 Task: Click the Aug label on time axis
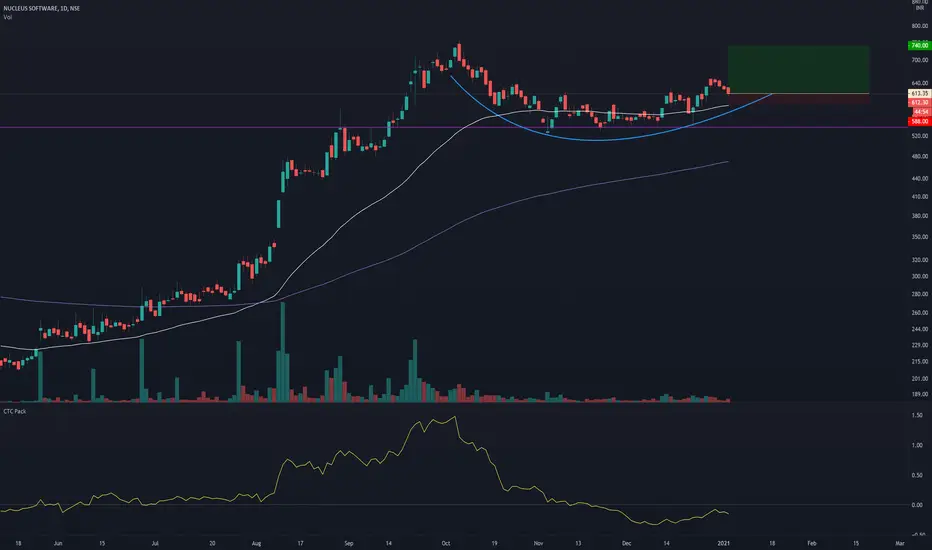pos(256,543)
